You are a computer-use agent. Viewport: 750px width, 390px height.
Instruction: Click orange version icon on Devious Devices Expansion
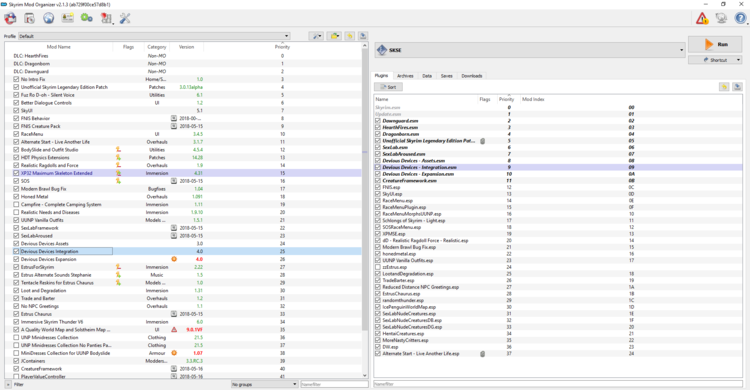[x=174, y=259]
